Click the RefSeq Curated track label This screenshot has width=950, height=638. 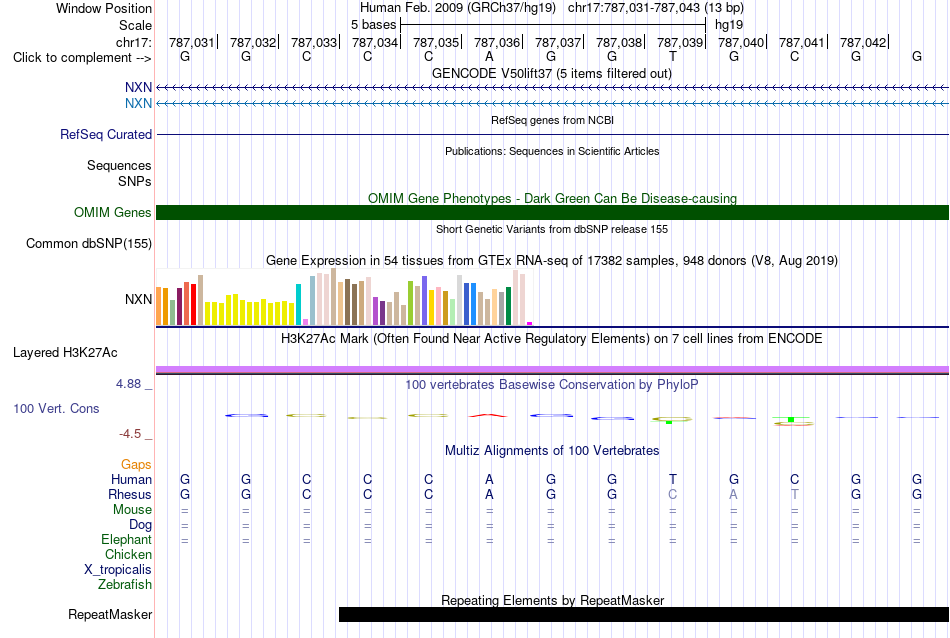point(106,135)
